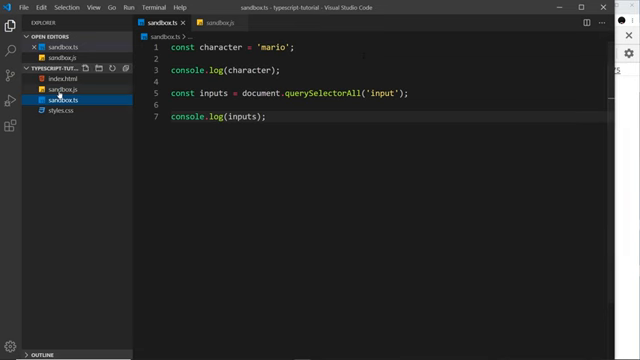Click querySelectorAll on line 5
The image size is (640, 360).
[x=322, y=93]
